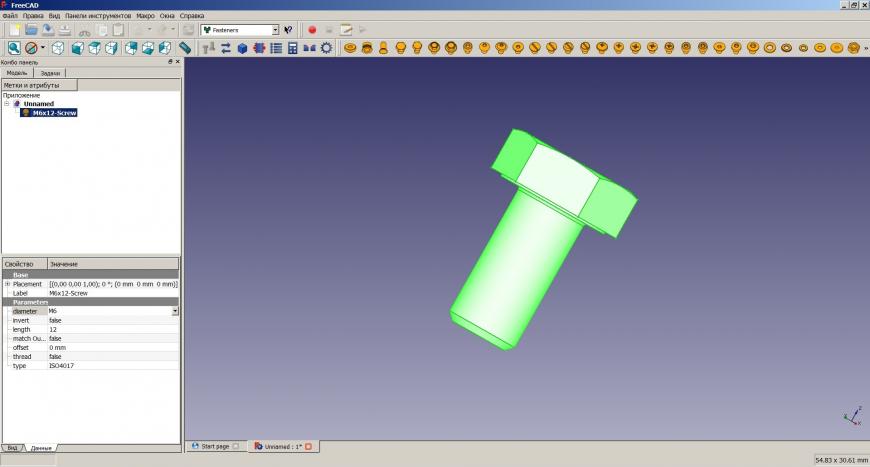Click the red-blue Match screw diameter icon

pos(259,48)
